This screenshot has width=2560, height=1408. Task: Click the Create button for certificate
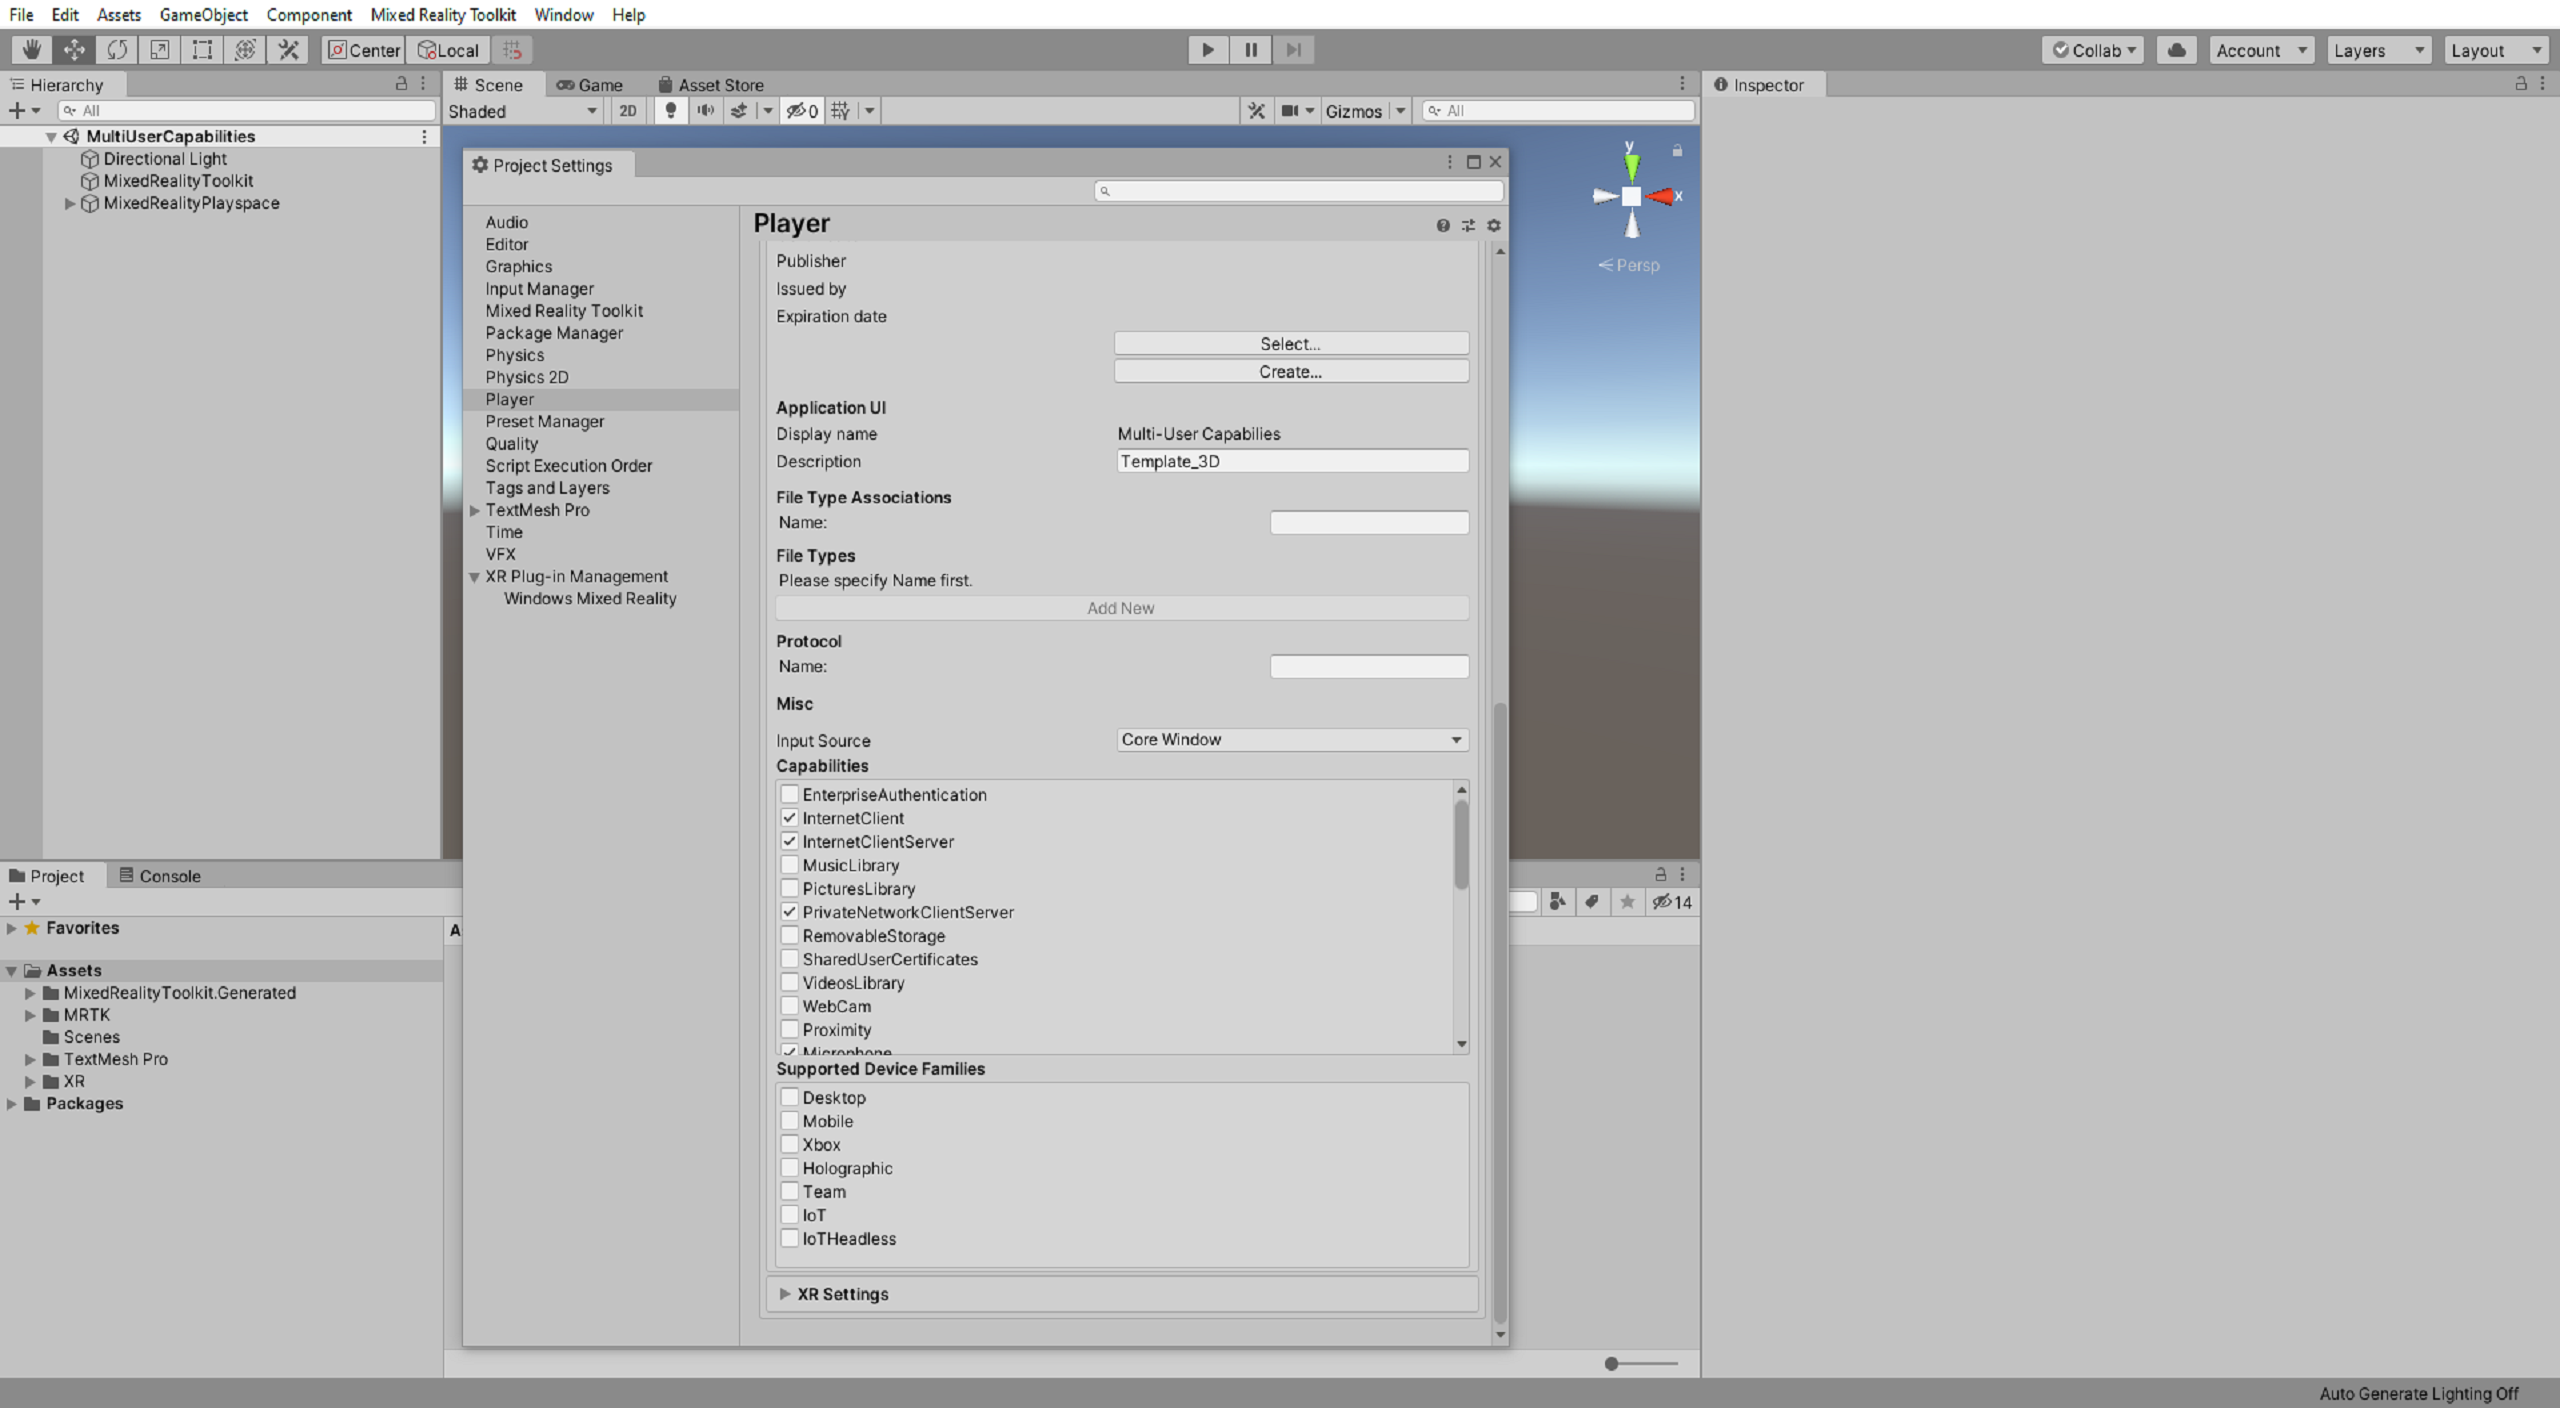point(1291,373)
